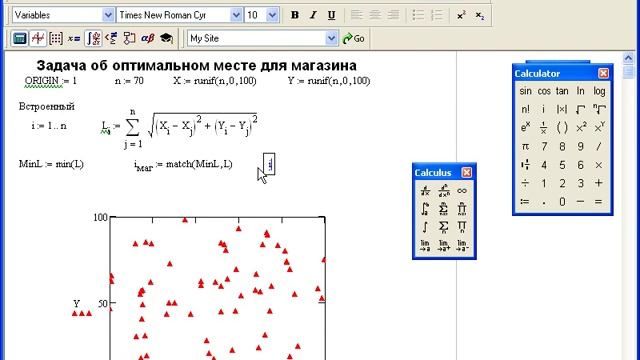Toggle italic formatting

point(313,16)
